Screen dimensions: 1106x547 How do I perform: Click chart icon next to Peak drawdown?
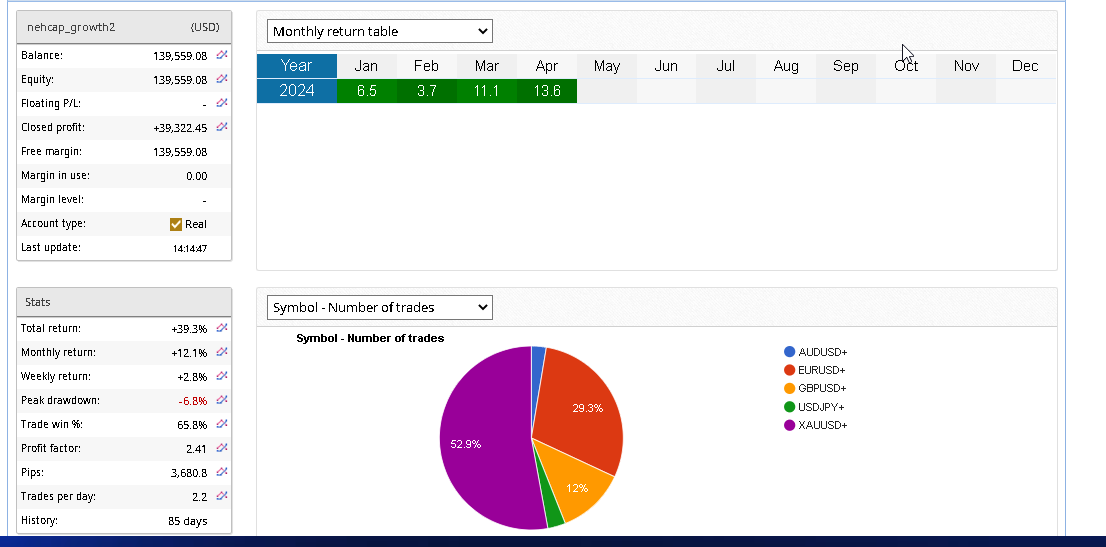click(222, 400)
